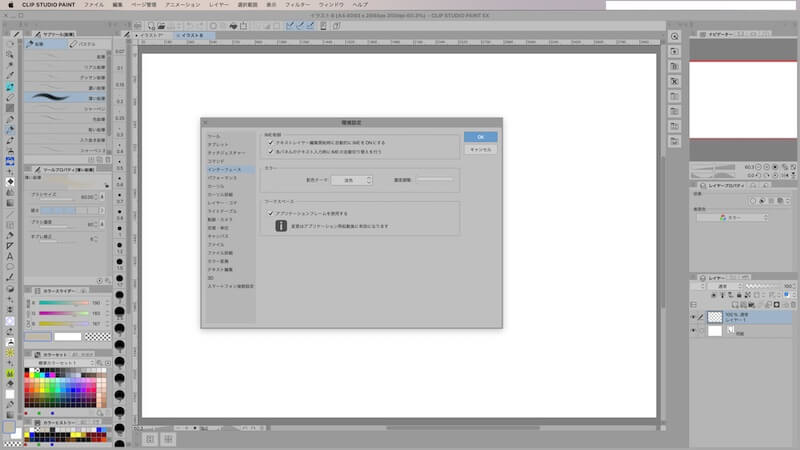800x450 pixels.
Task: Open the color theme dropdown in the dialog
Action: 353,180
